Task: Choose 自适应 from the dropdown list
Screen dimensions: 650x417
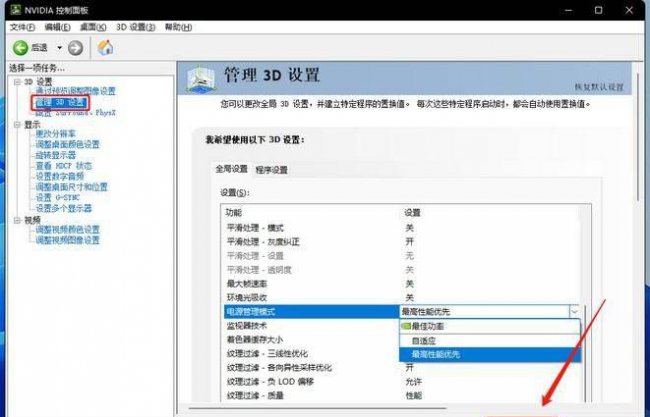Action: (489, 341)
